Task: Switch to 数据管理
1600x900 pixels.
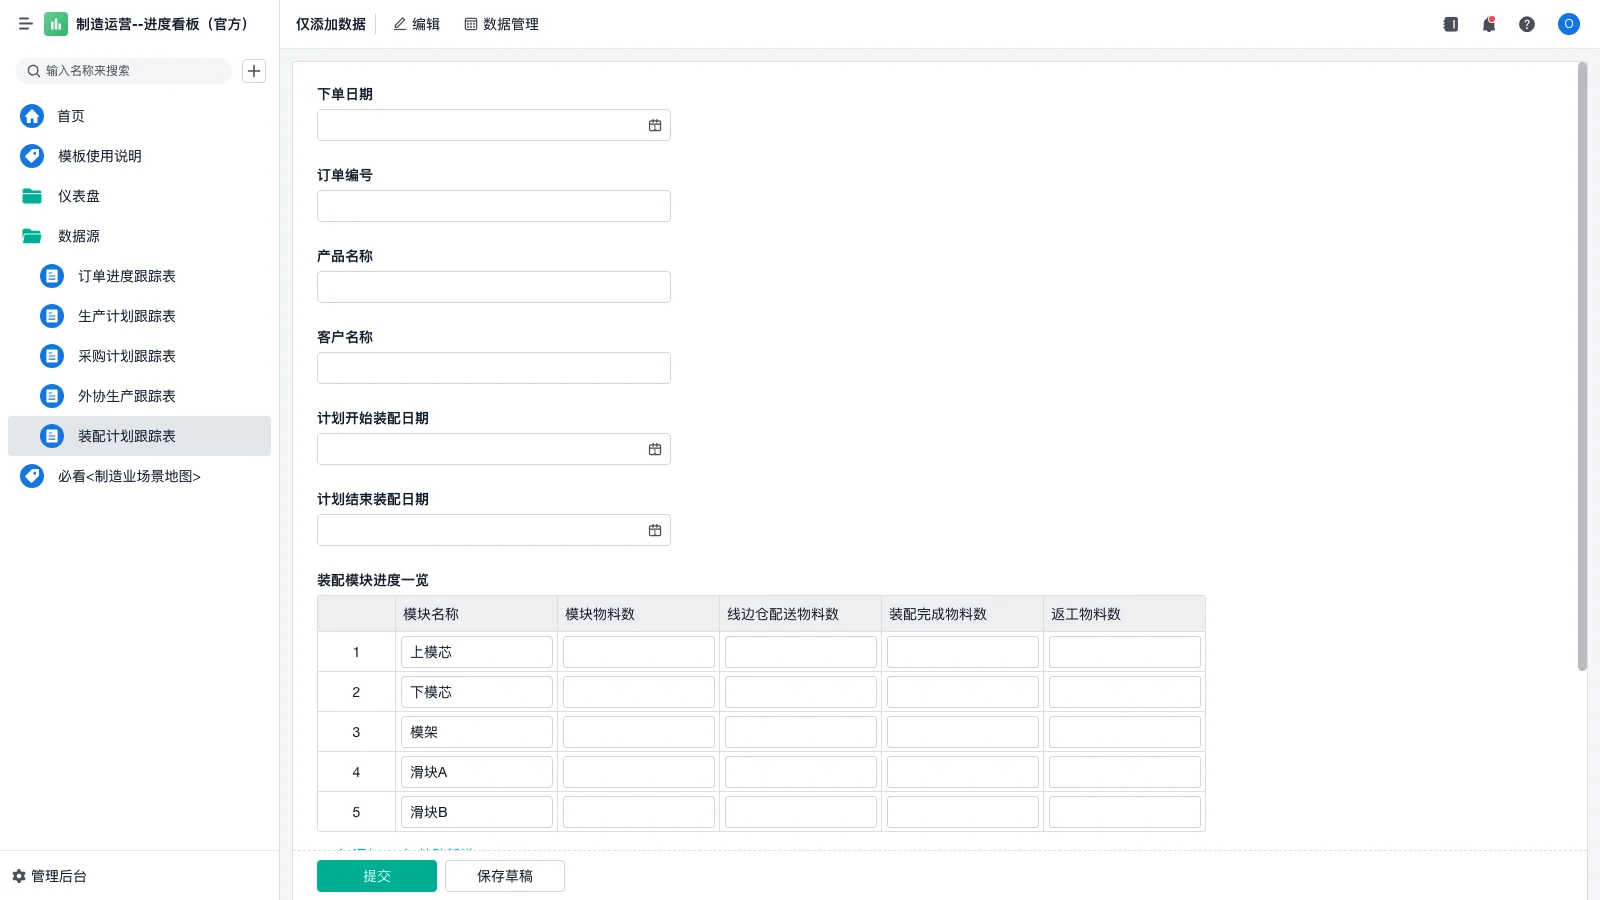Action: pyautogui.click(x=502, y=24)
